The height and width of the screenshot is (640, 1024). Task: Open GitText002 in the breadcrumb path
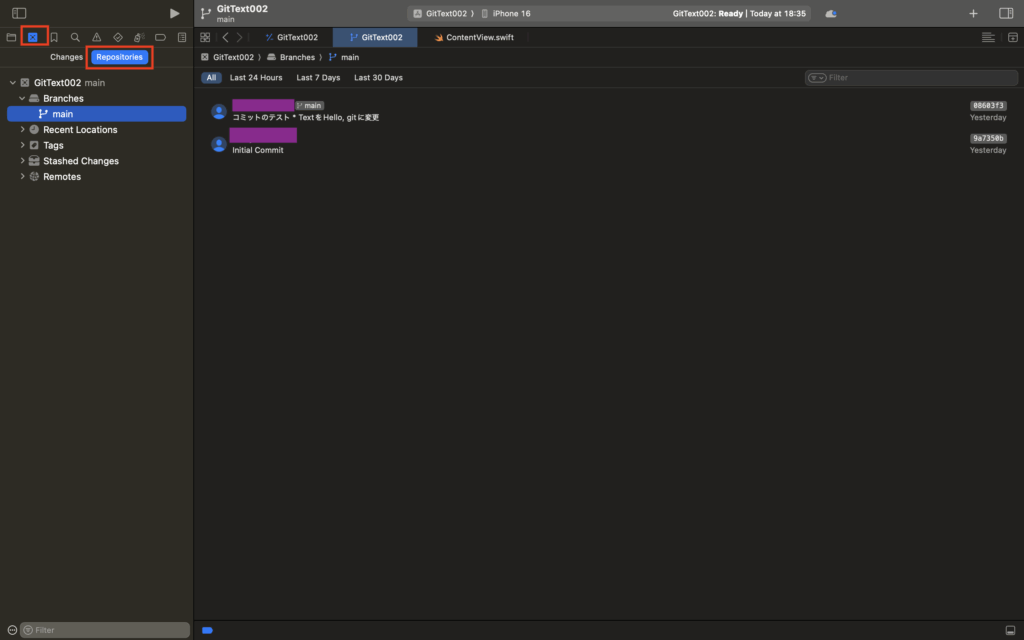pos(227,57)
